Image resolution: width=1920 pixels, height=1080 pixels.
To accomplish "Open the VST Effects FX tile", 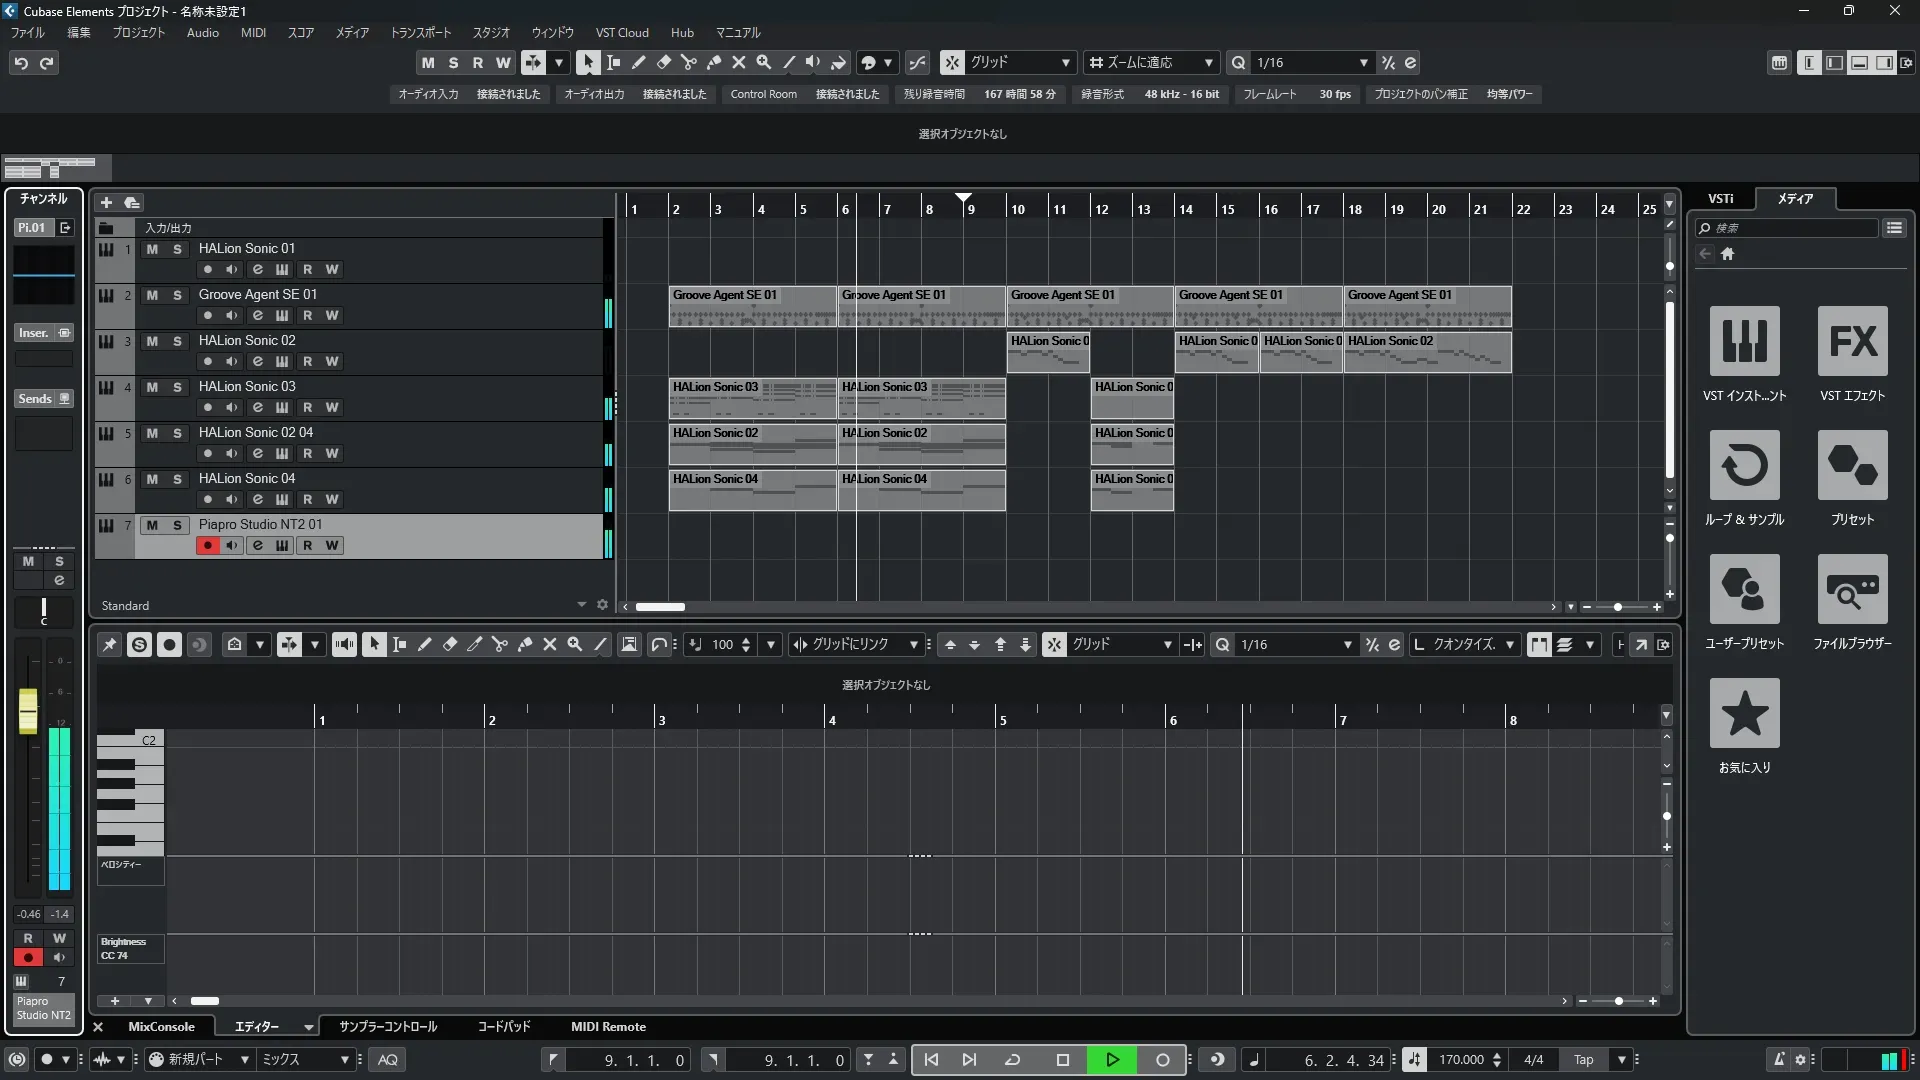I will tap(1852, 341).
